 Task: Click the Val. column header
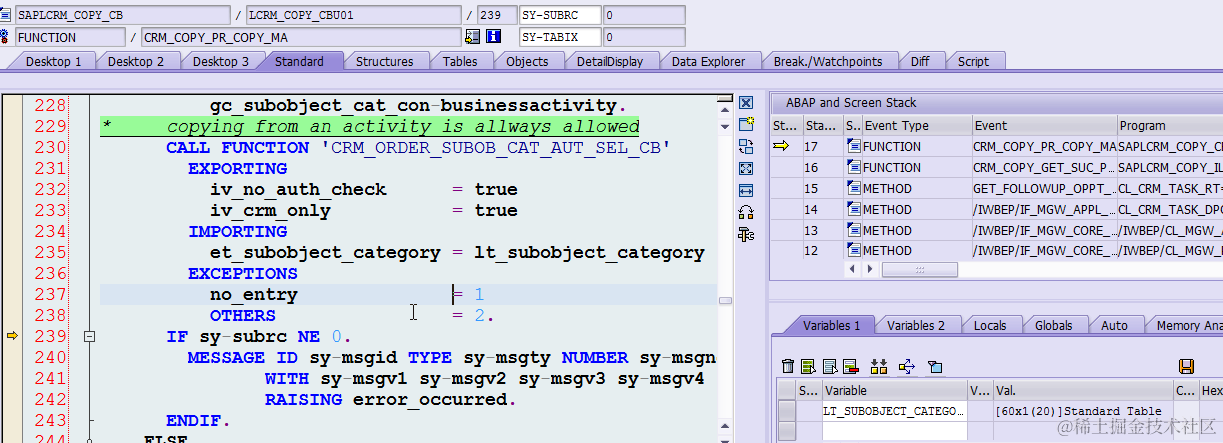pos(1083,391)
